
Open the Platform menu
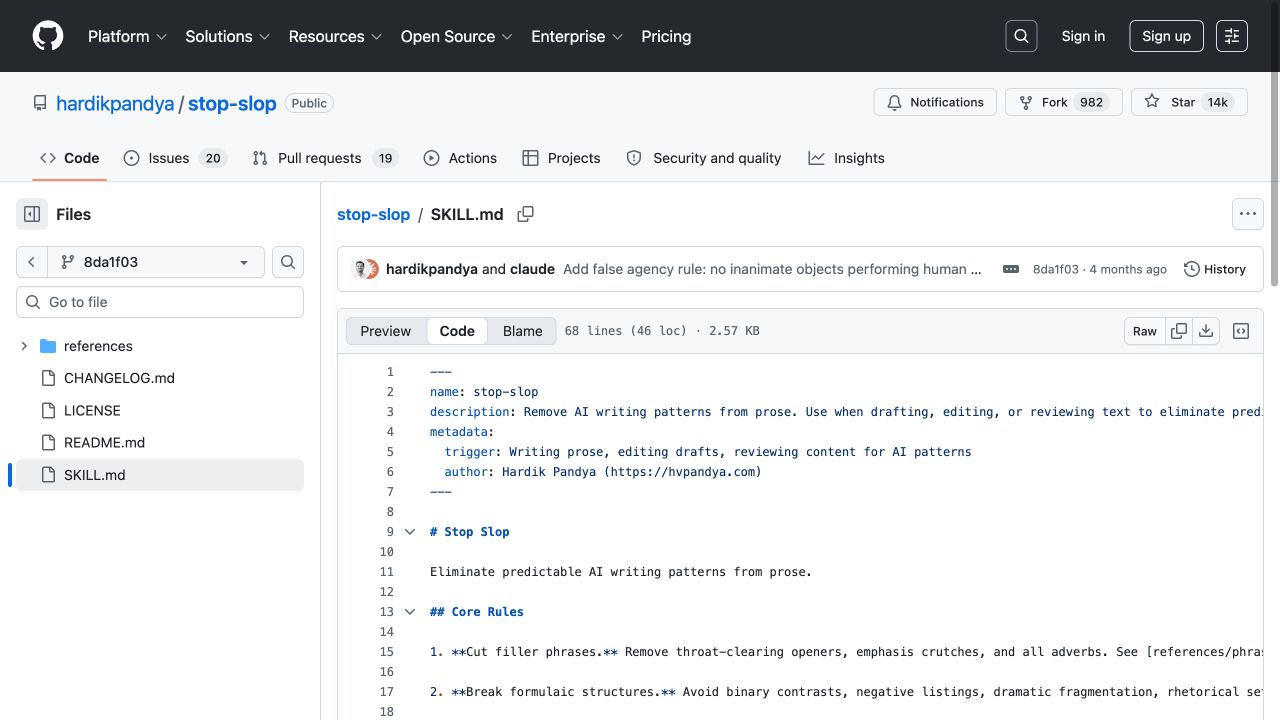[128, 36]
